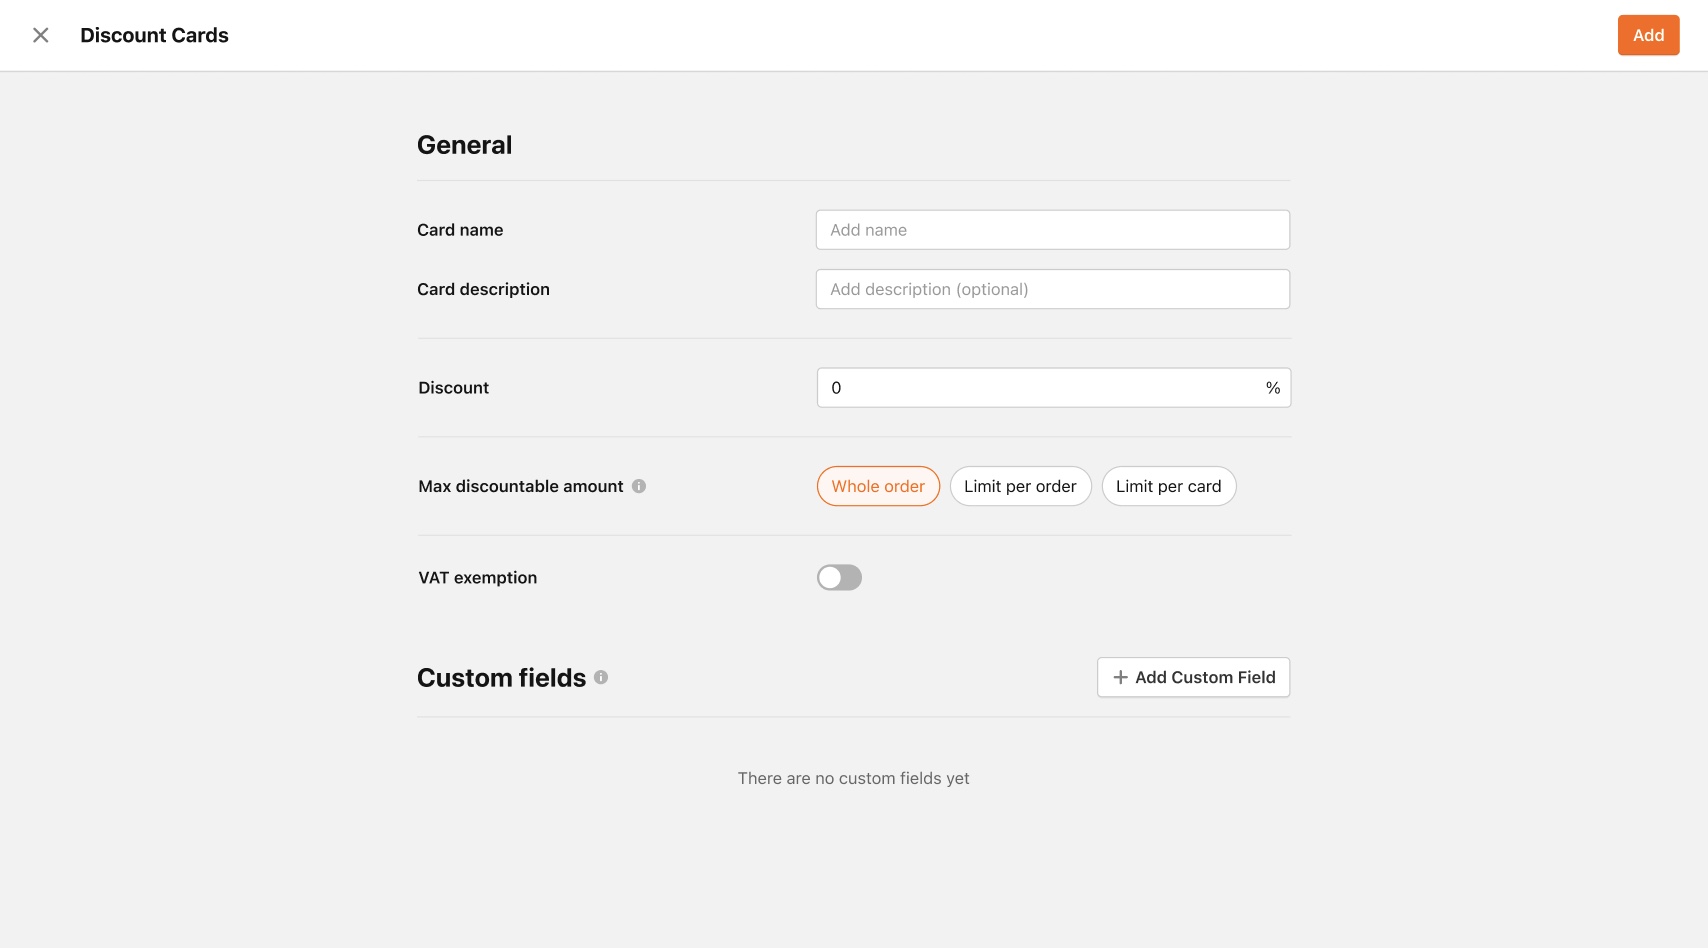
Task: Click the percent symbol in Discount field
Action: tap(1272, 388)
